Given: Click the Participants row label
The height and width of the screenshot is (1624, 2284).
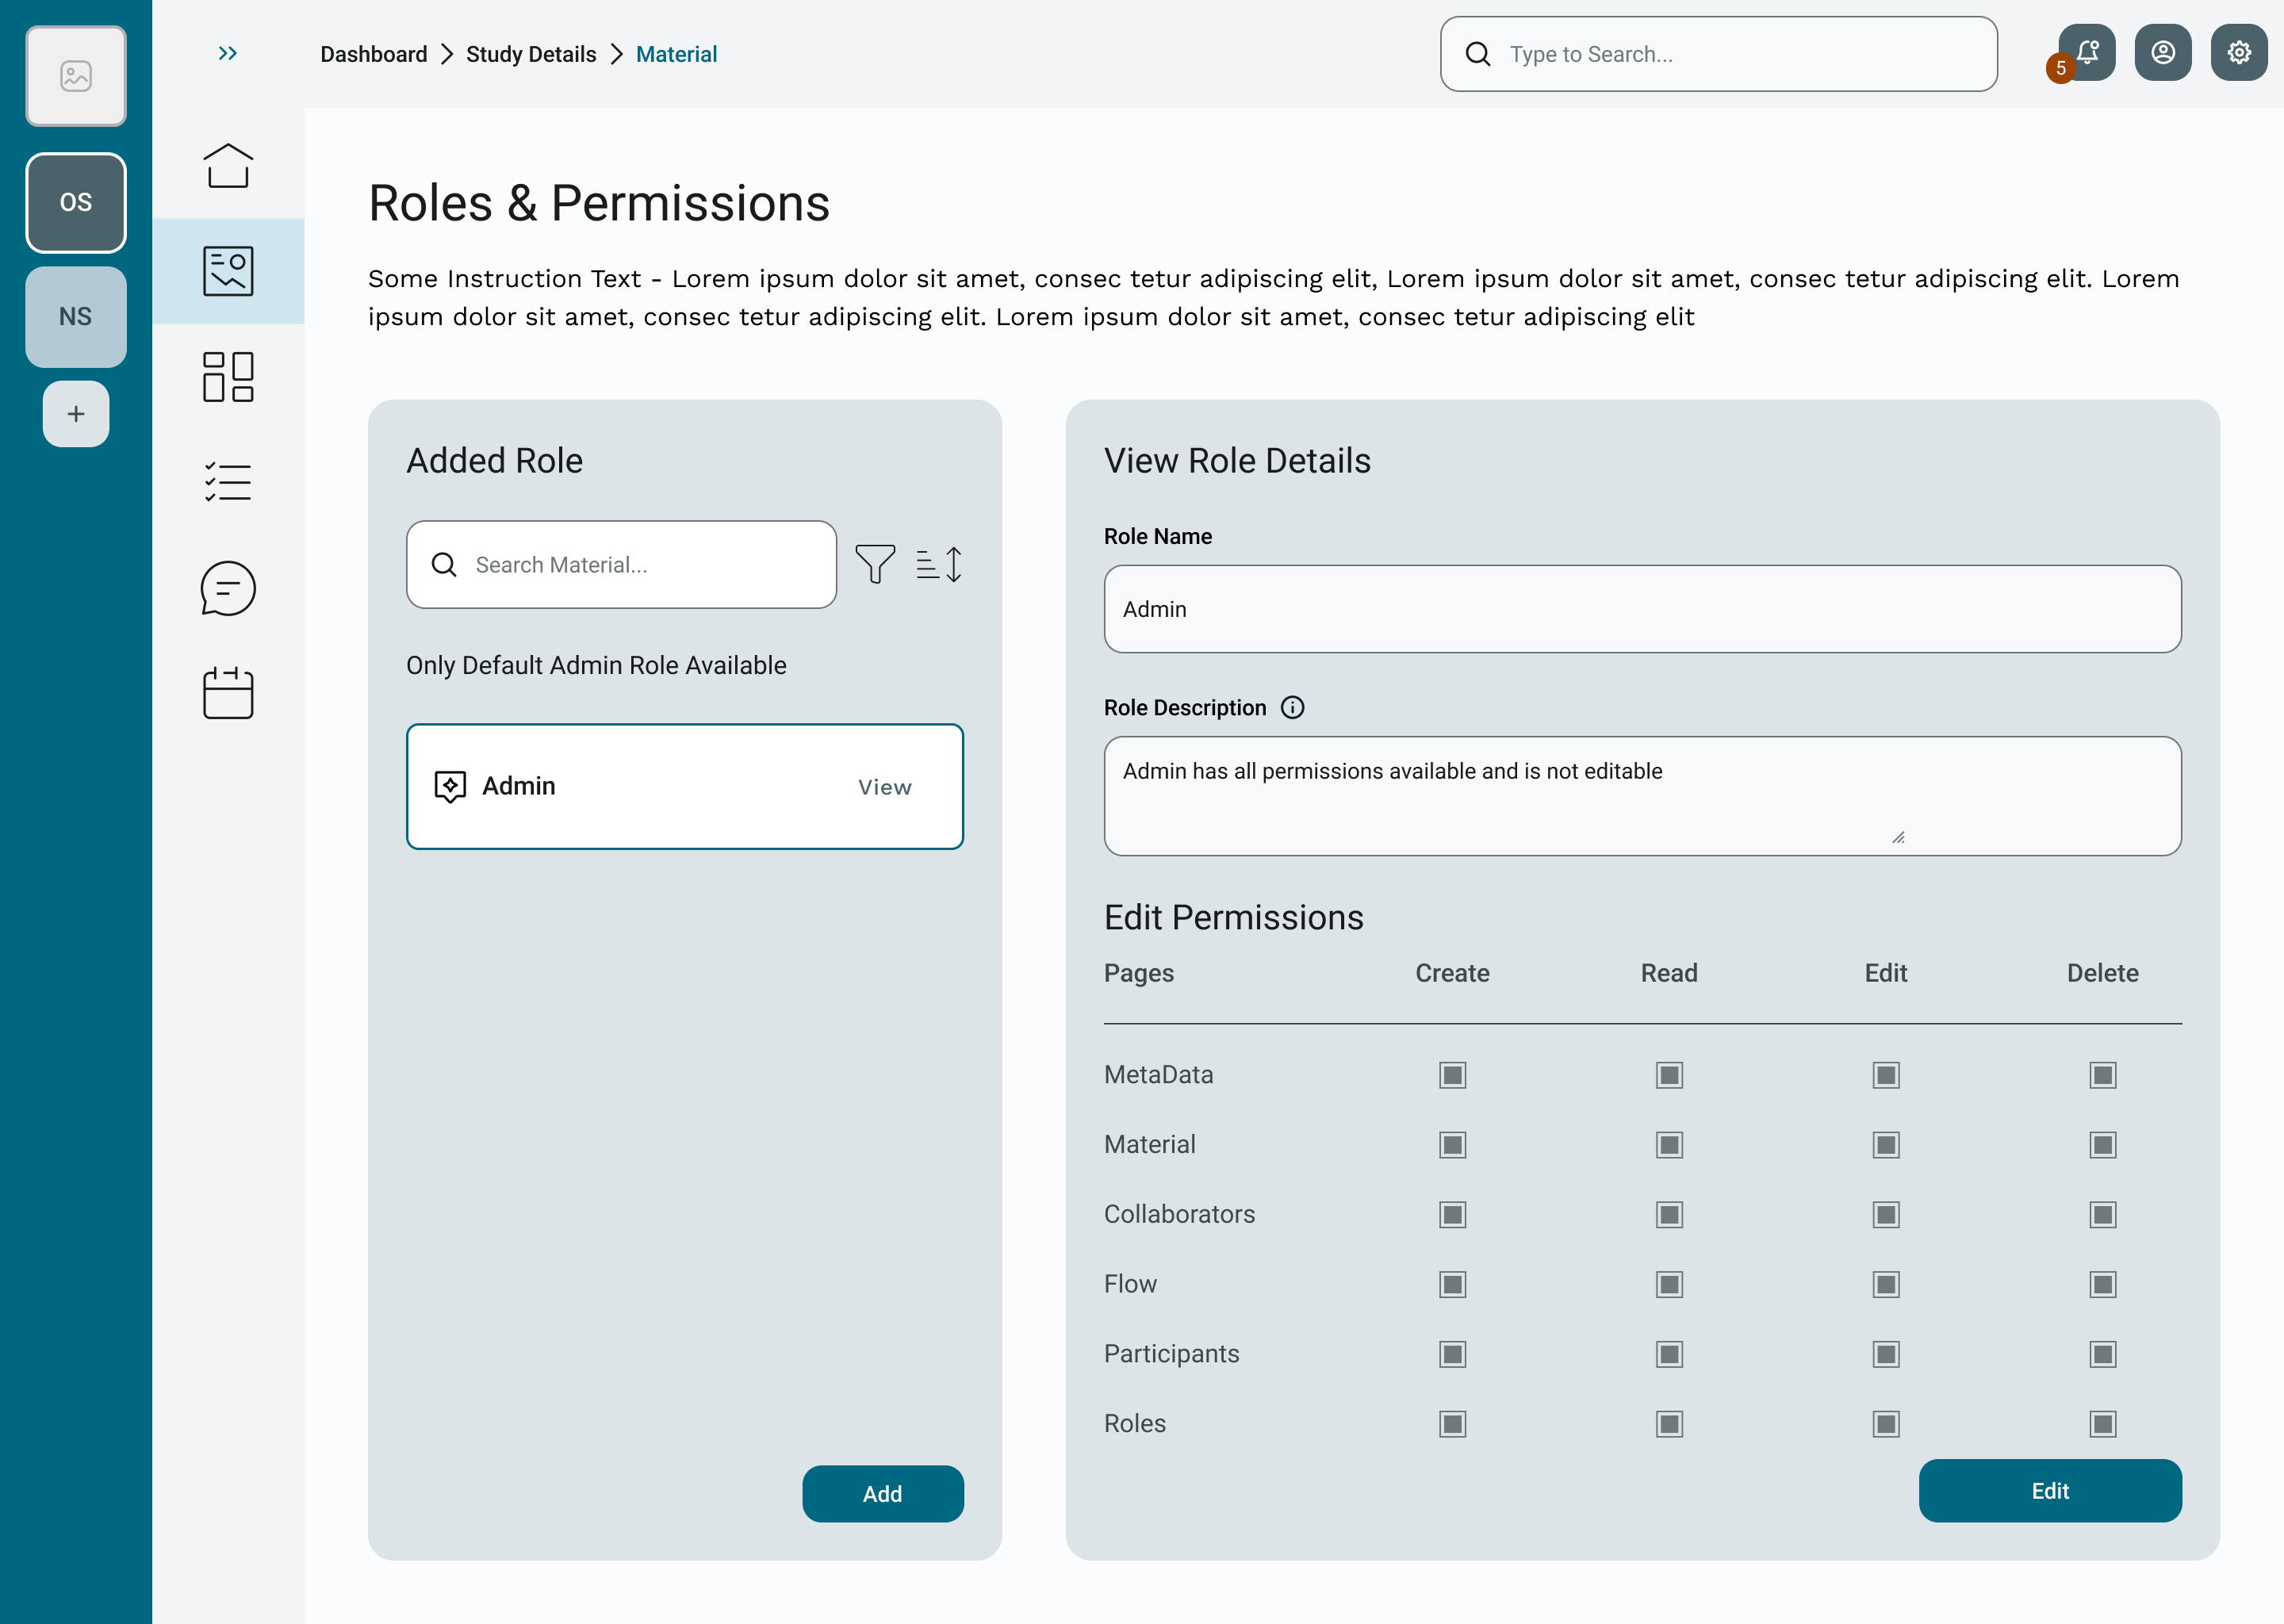Looking at the screenshot, I should pyautogui.click(x=1171, y=1354).
